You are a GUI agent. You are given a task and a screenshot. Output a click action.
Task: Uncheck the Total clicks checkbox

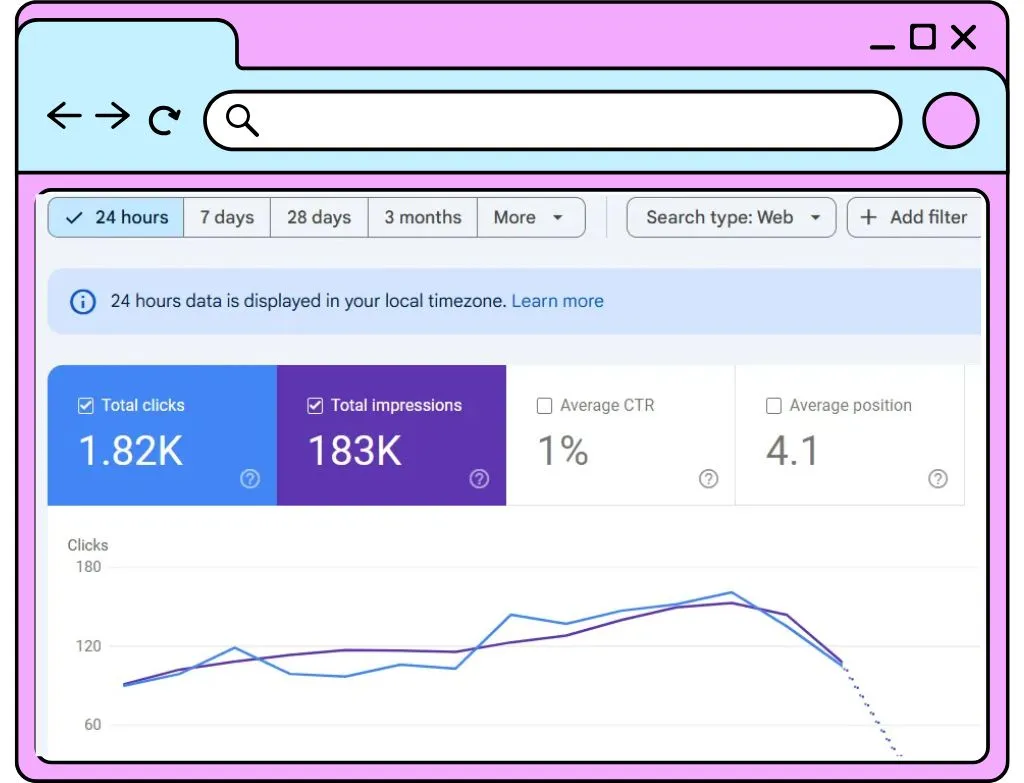click(x=86, y=406)
